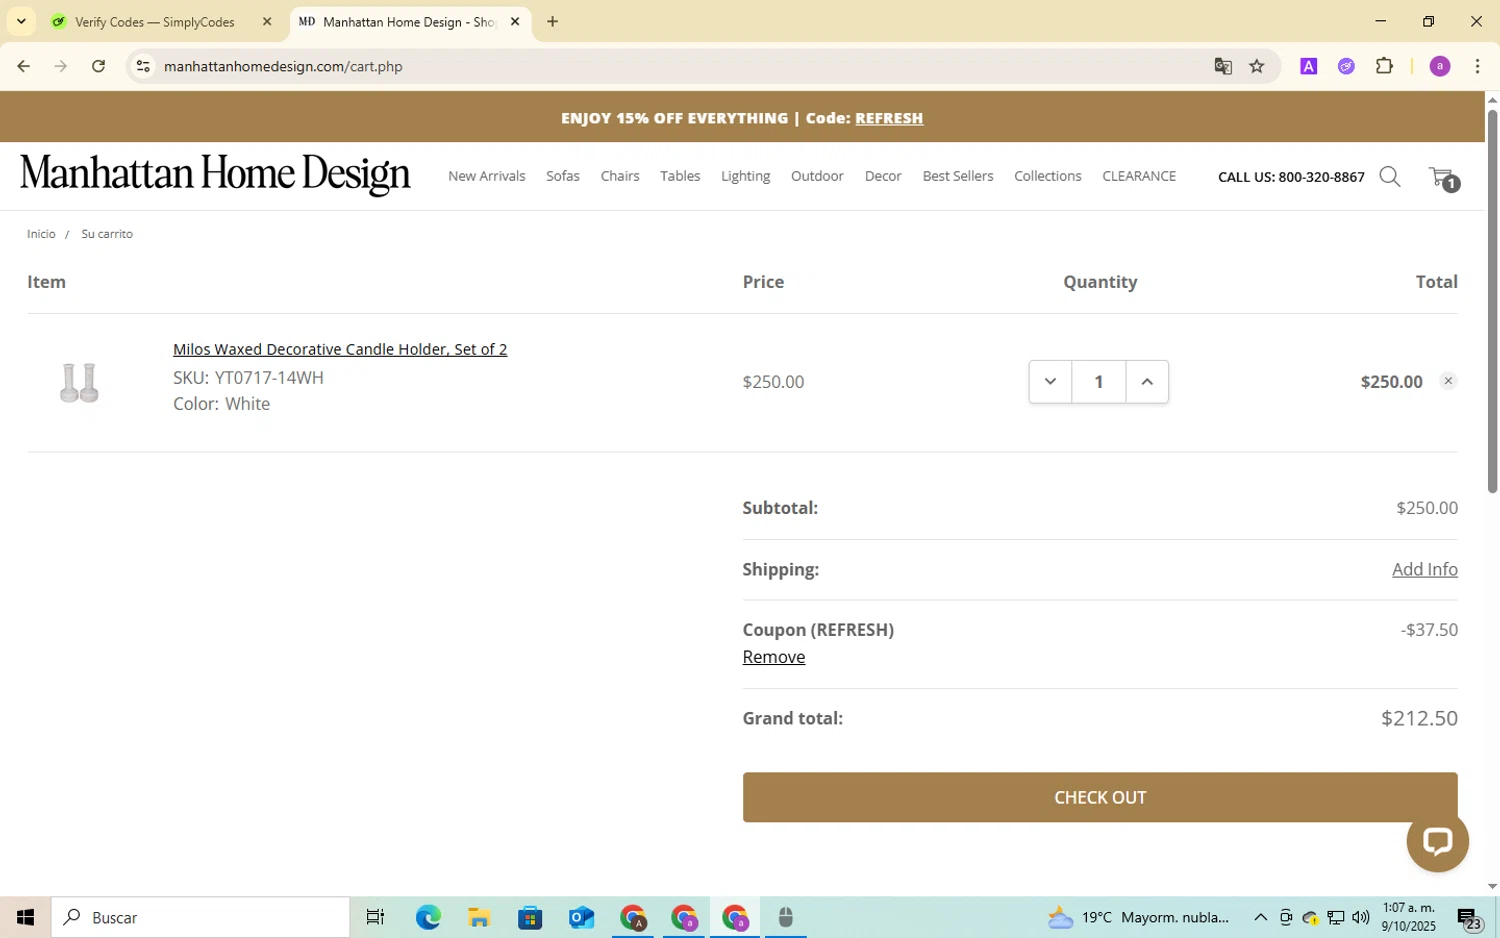Open a new tab with the plus button

tap(552, 21)
